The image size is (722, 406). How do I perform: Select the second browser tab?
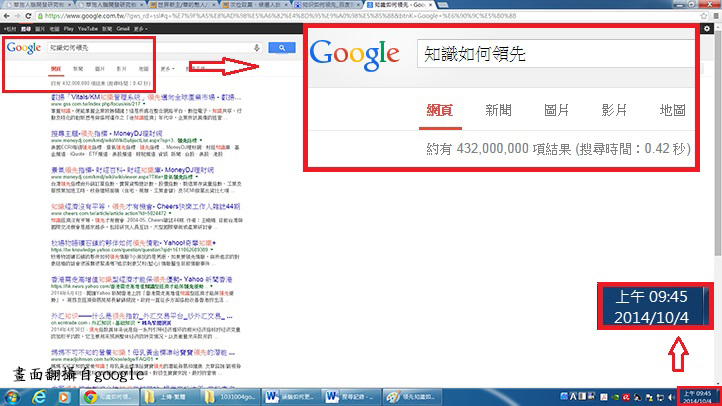coord(111,5)
